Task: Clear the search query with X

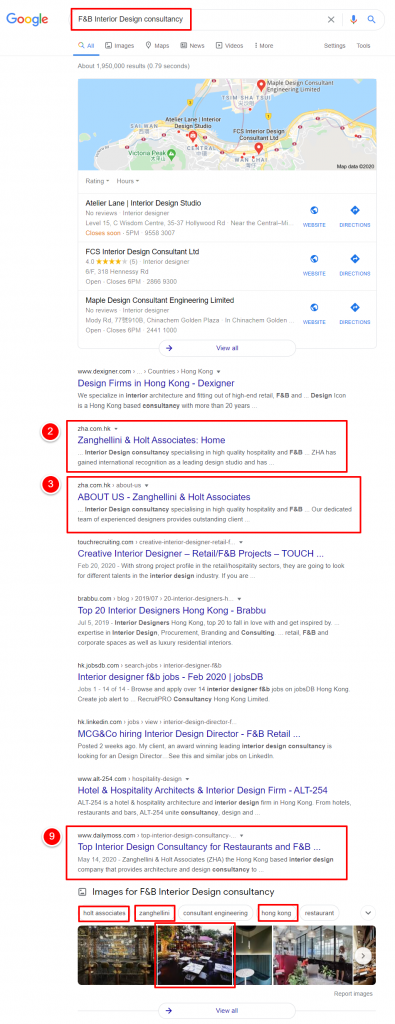Action: (x=331, y=20)
